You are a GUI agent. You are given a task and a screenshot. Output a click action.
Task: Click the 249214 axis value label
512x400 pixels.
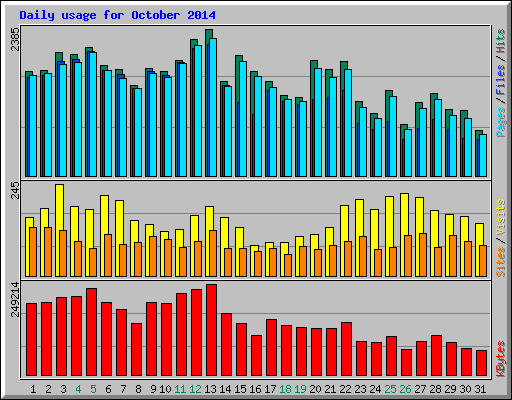click(15, 299)
